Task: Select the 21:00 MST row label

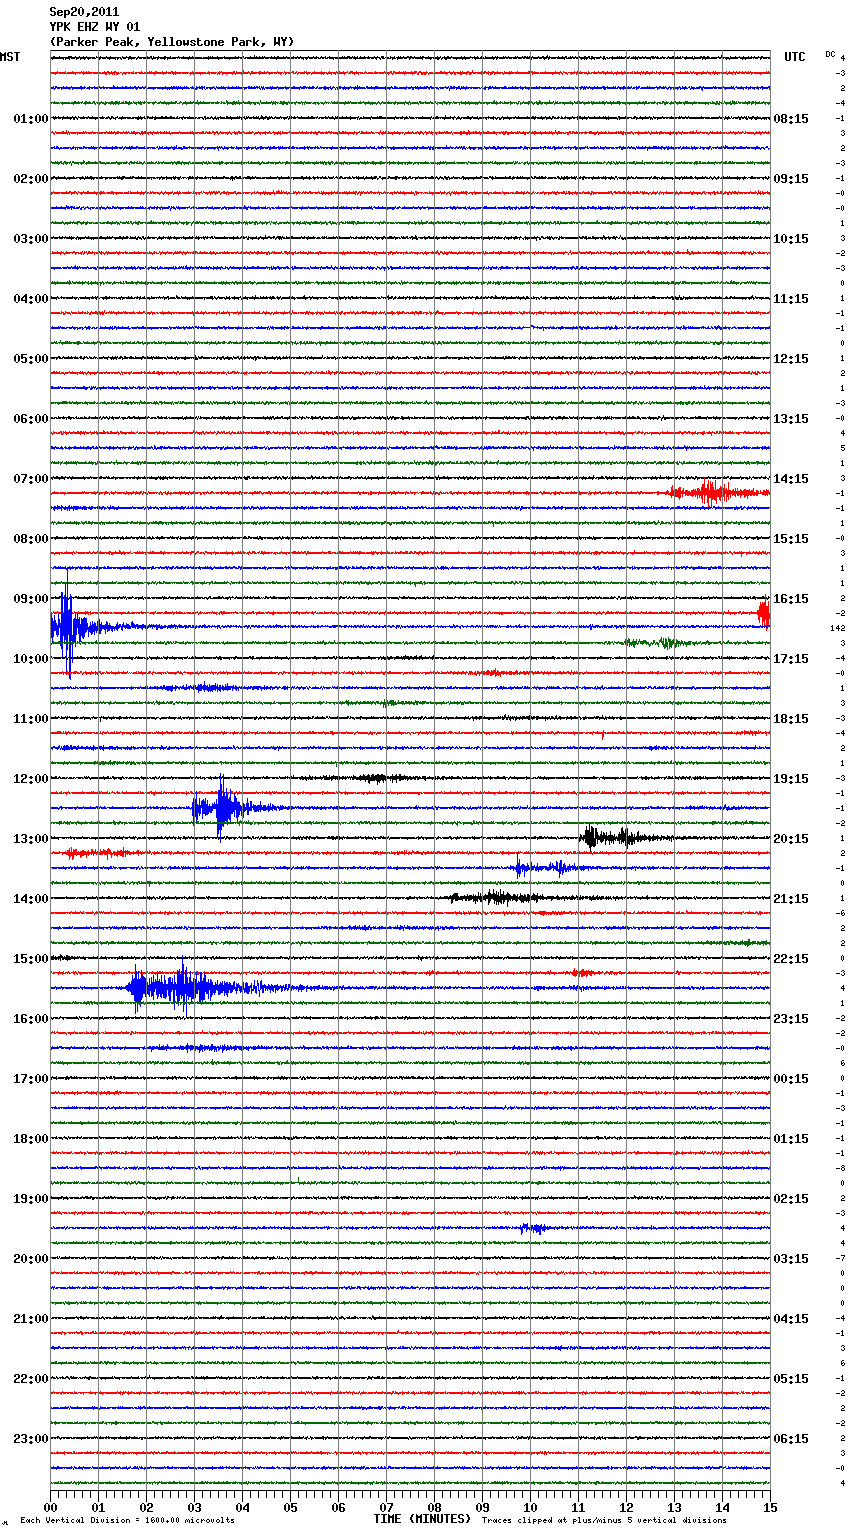Action: [31, 1319]
